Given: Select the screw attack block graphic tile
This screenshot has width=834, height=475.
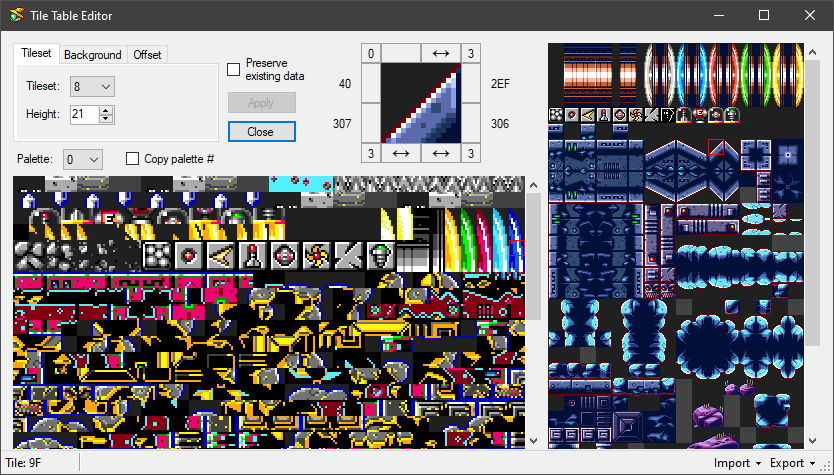Looking at the screenshot, I should (317, 256).
